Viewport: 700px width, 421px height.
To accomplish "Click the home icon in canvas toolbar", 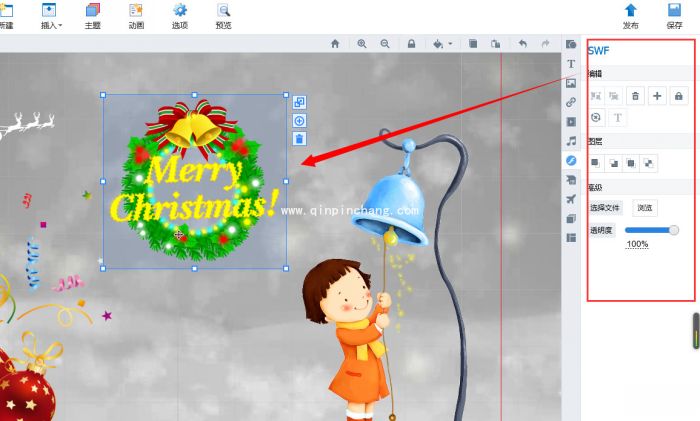I will 335,44.
